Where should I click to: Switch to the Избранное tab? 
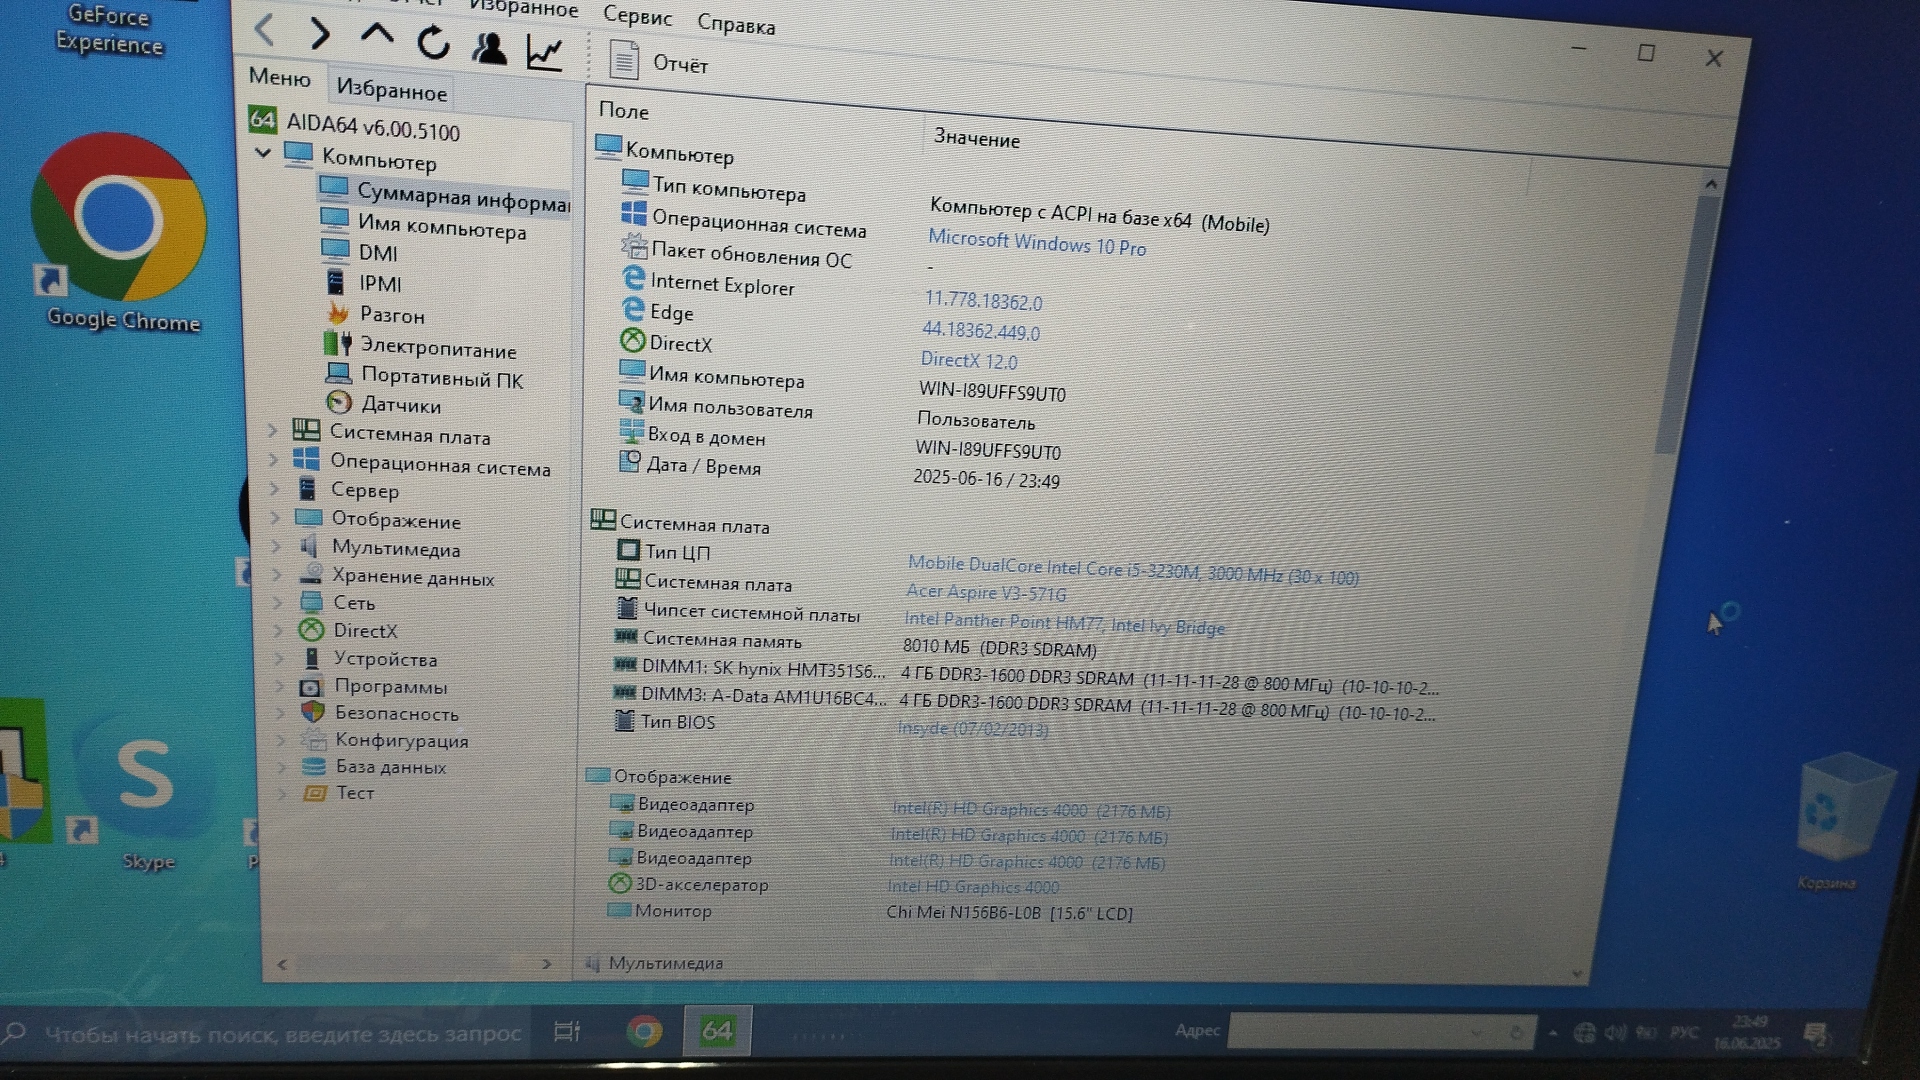391,90
